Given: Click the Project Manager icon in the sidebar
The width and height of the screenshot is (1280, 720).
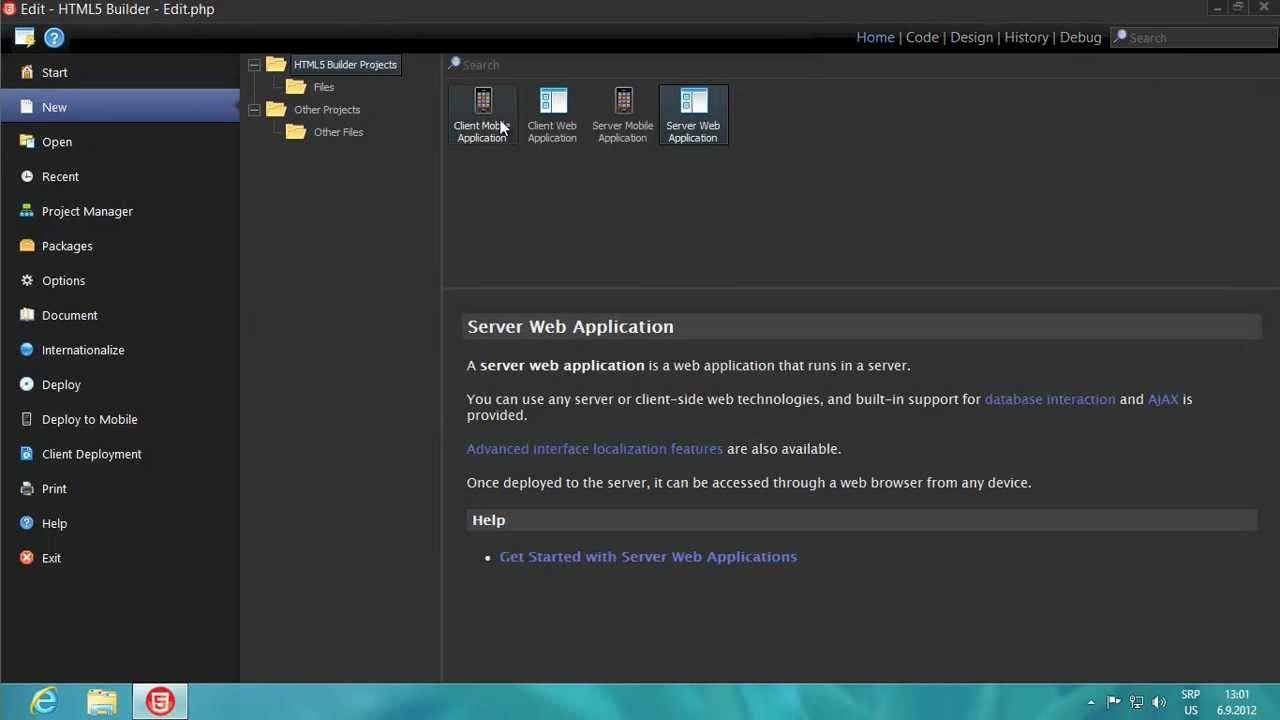Looking at the screenshot, I should [27, 211].
